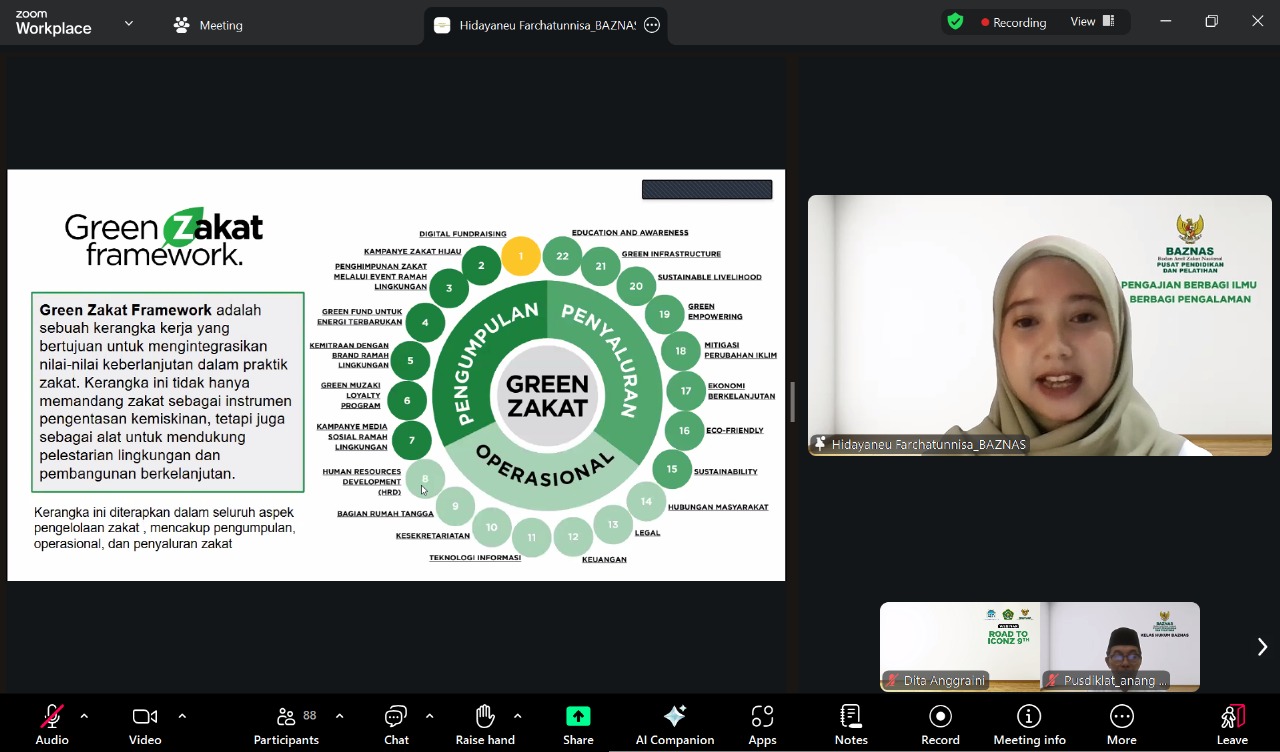Start sharing with the green Share button

coord(578,724)
